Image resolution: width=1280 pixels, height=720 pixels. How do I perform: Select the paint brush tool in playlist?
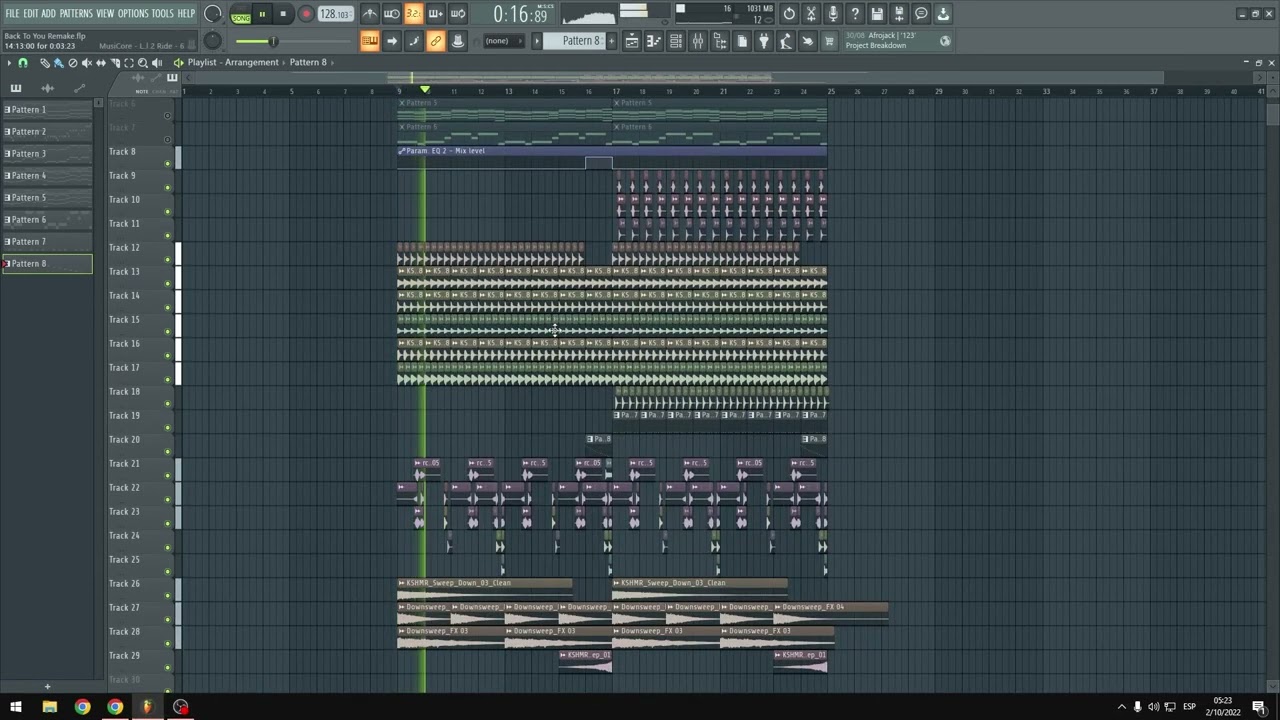[x=58, y=63]
